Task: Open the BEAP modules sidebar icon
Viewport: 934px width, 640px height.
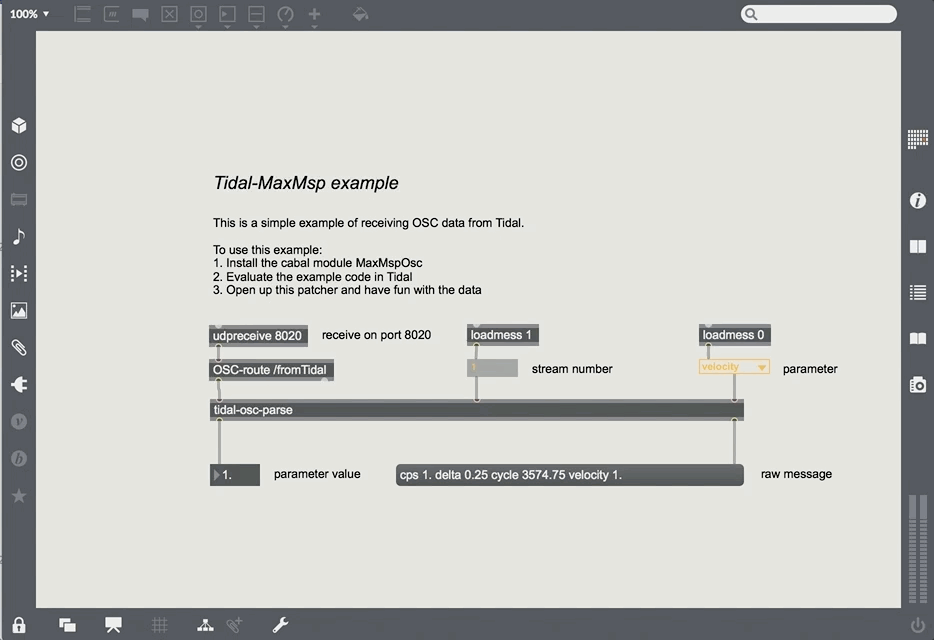Action: point(19,458)
